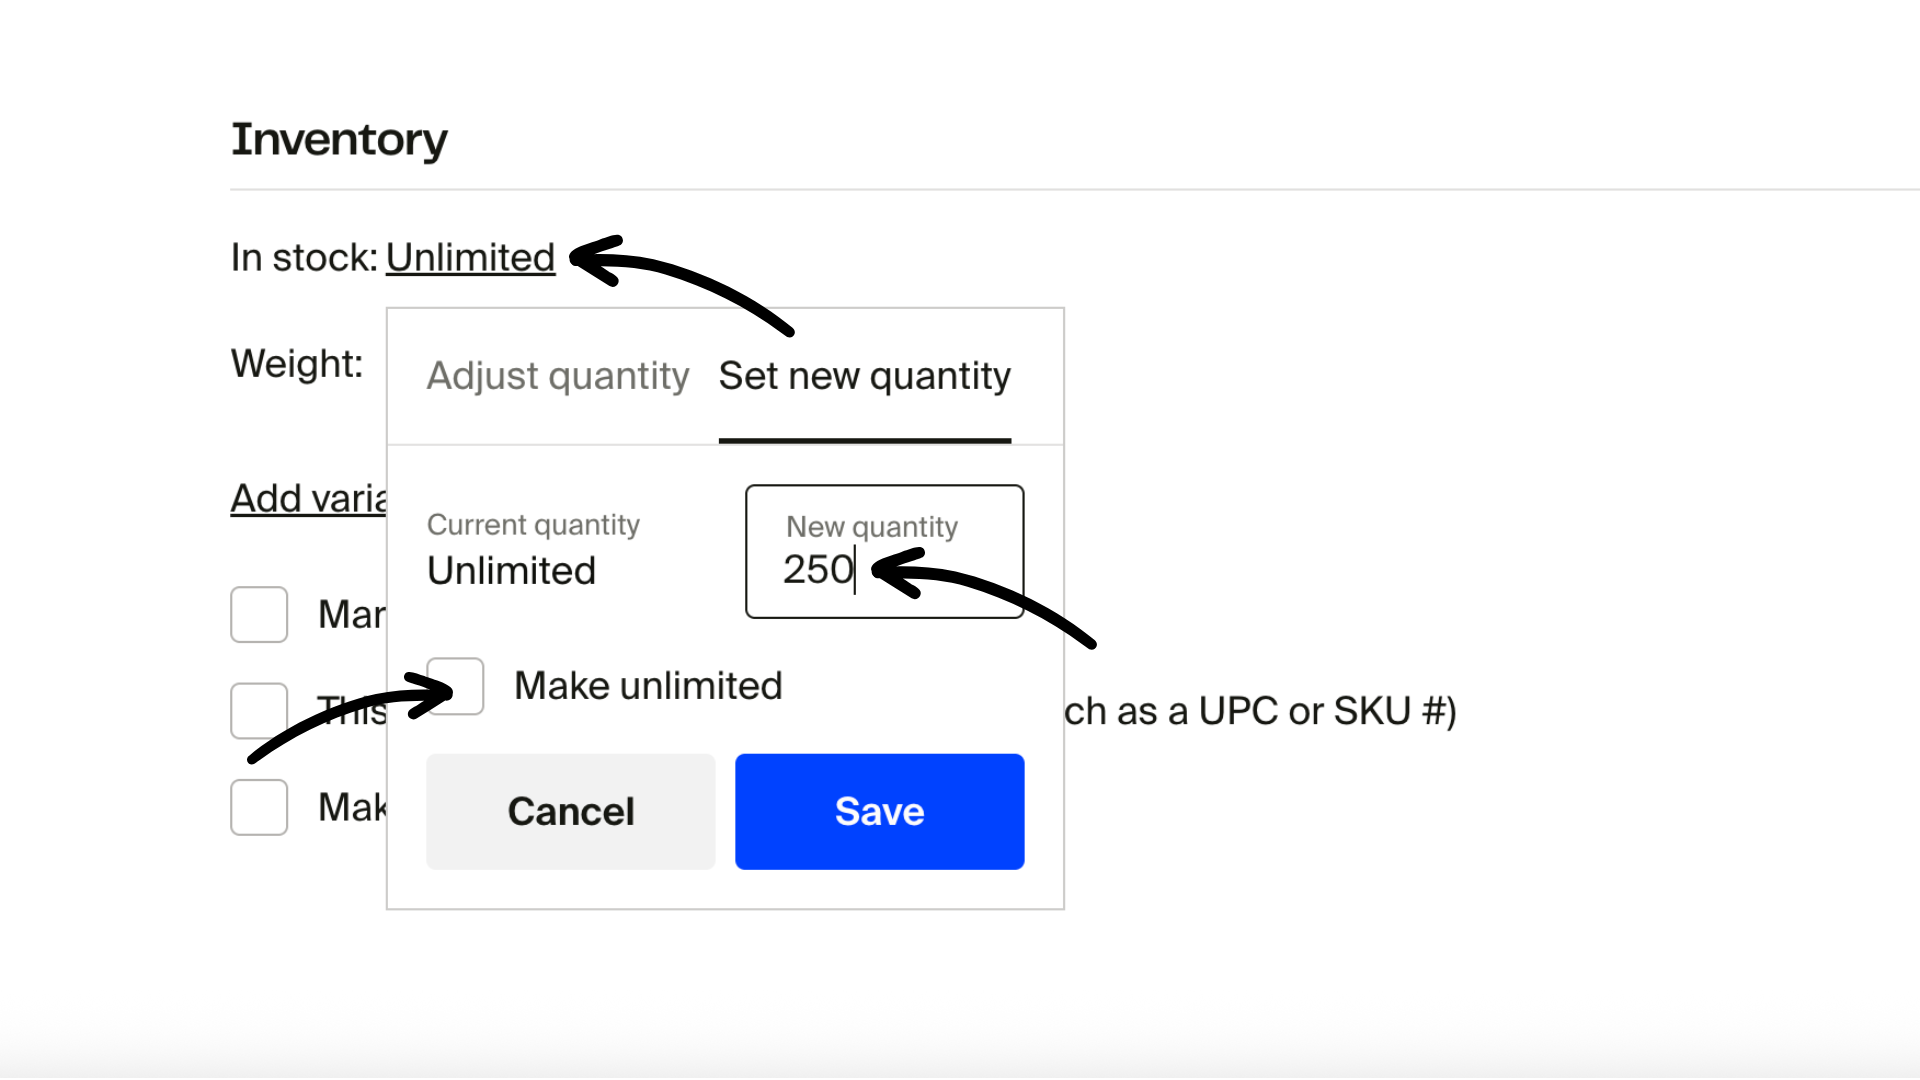Tick the checkbox beside the 'Mar' label

259,614
